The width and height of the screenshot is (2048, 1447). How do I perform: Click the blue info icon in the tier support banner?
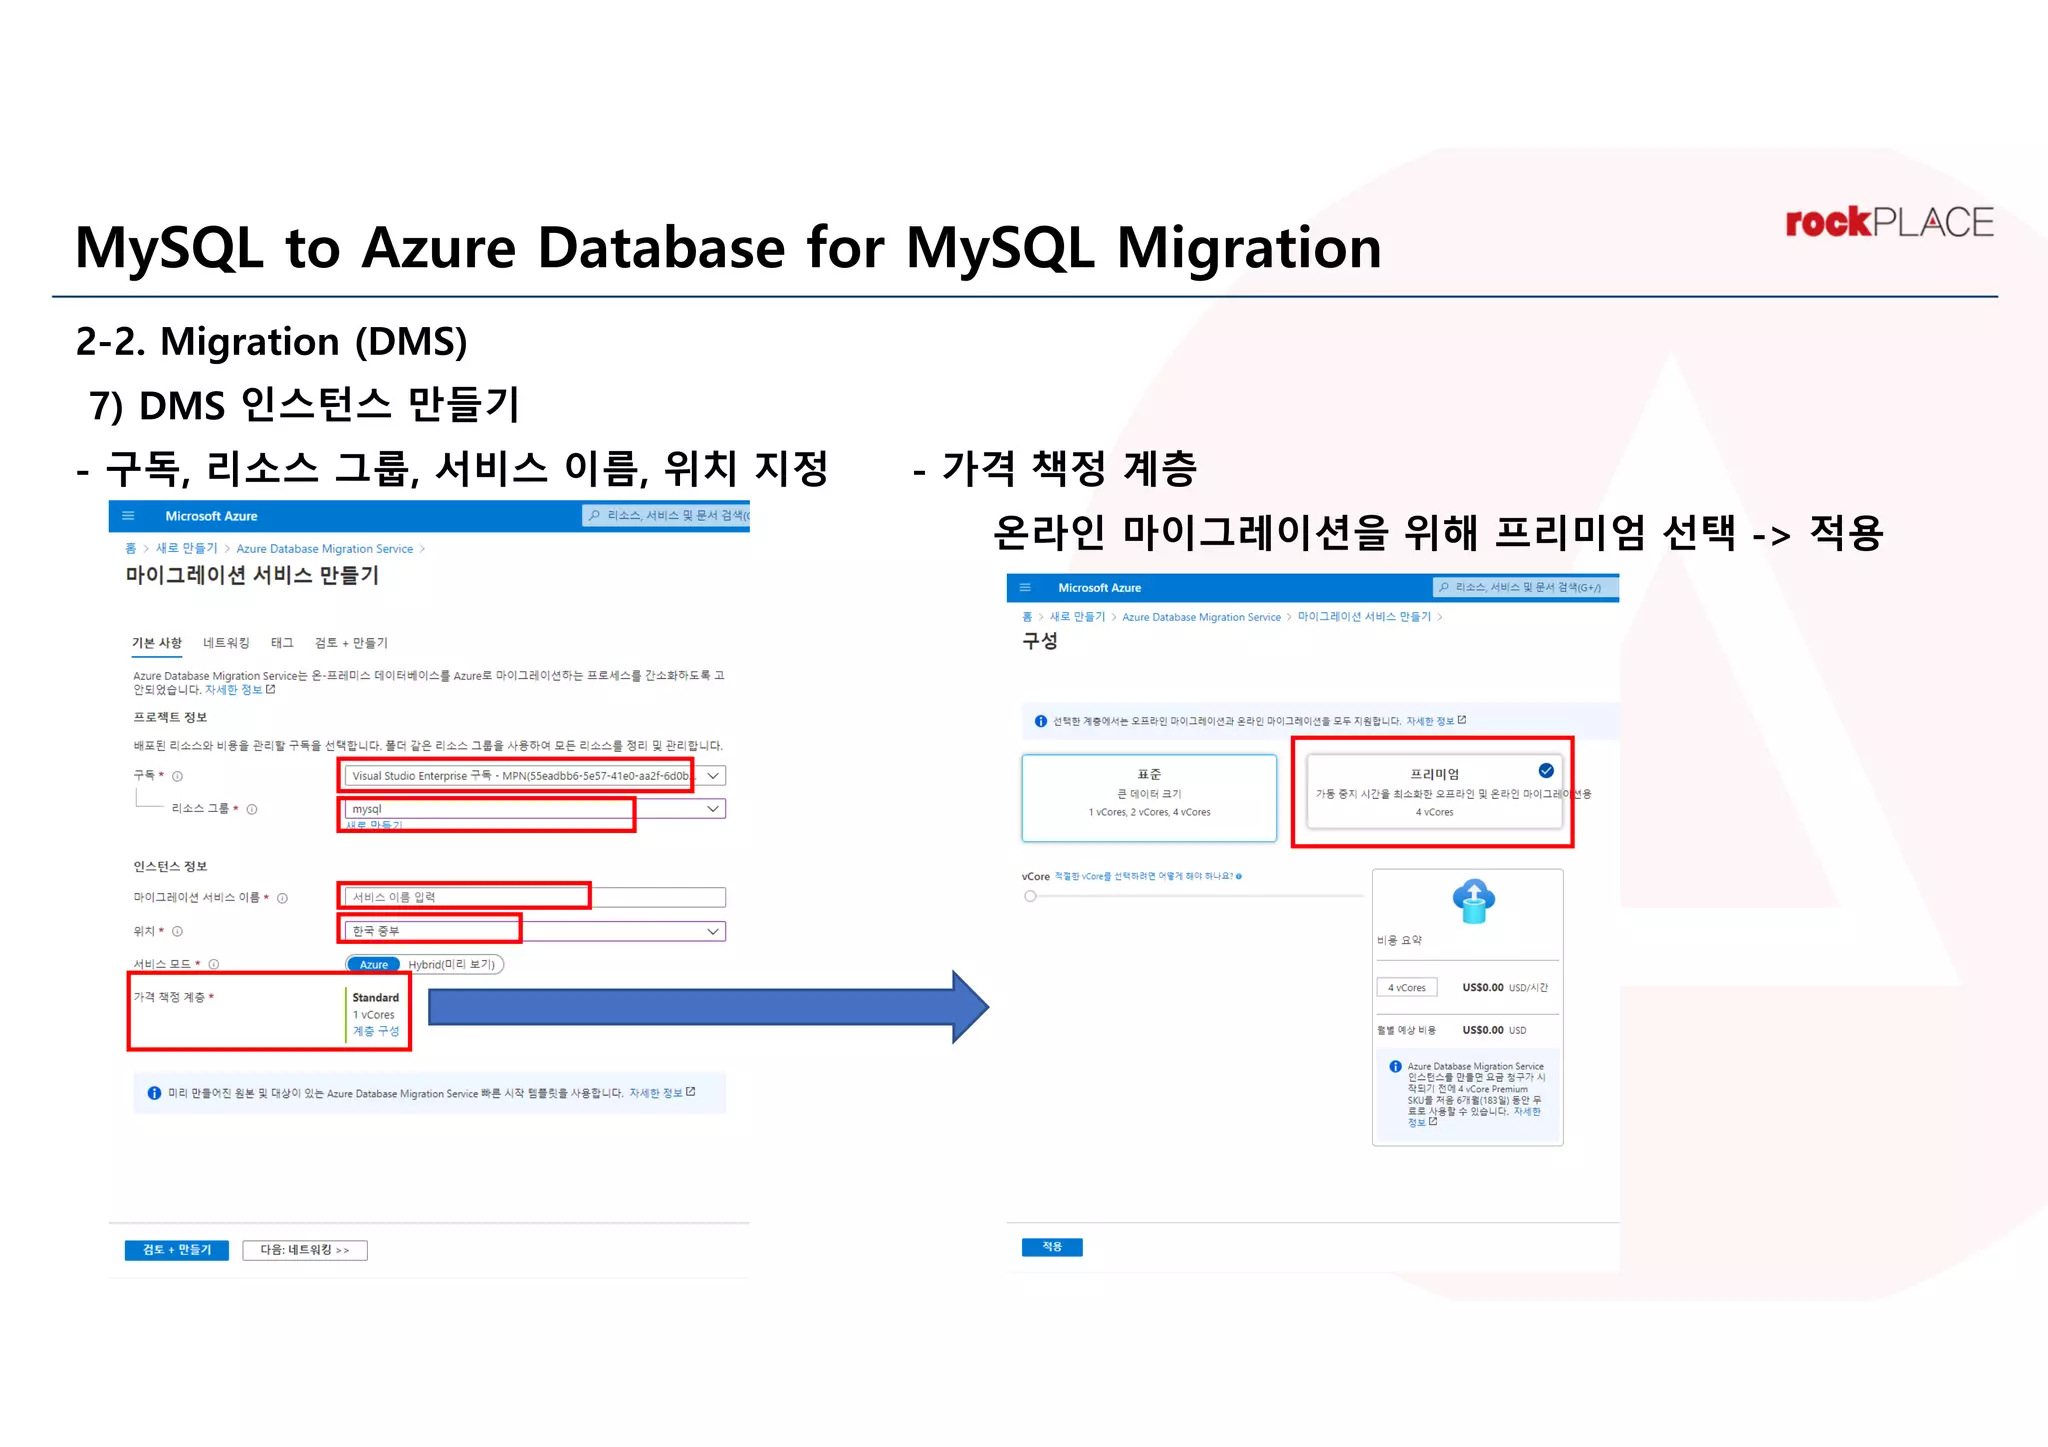click(x=1041, y=721)
